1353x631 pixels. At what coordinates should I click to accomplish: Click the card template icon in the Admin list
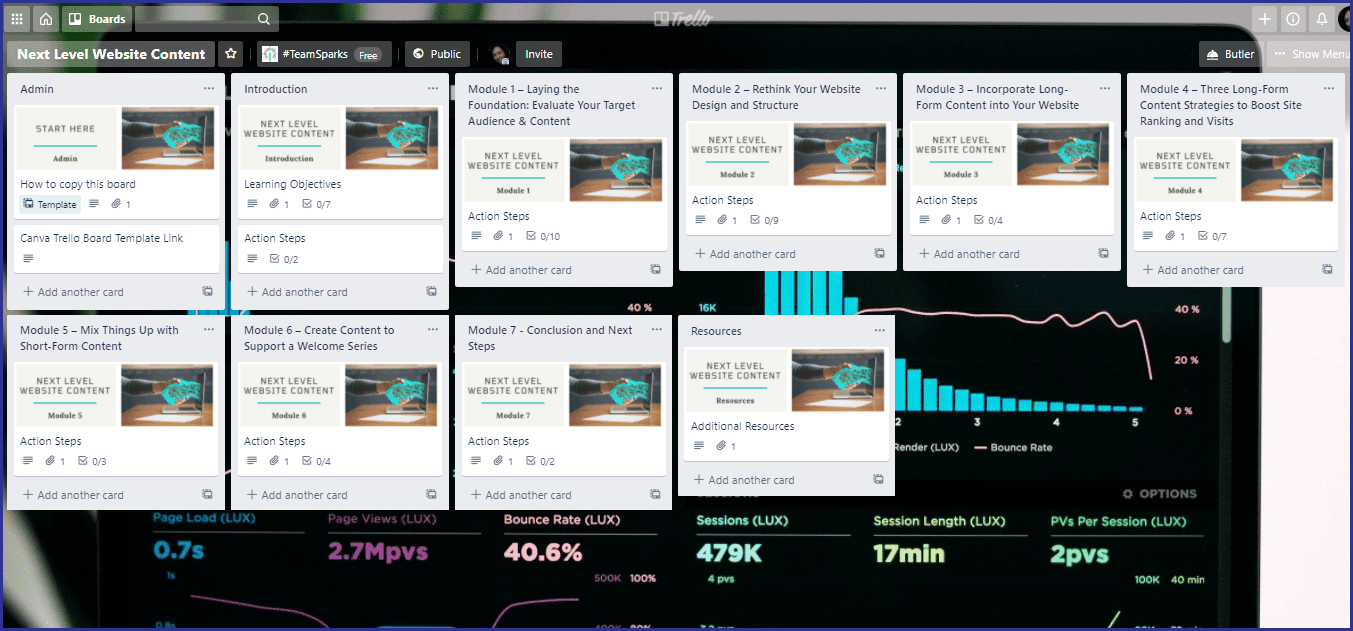pyautogui.click(x=207, y=292)
